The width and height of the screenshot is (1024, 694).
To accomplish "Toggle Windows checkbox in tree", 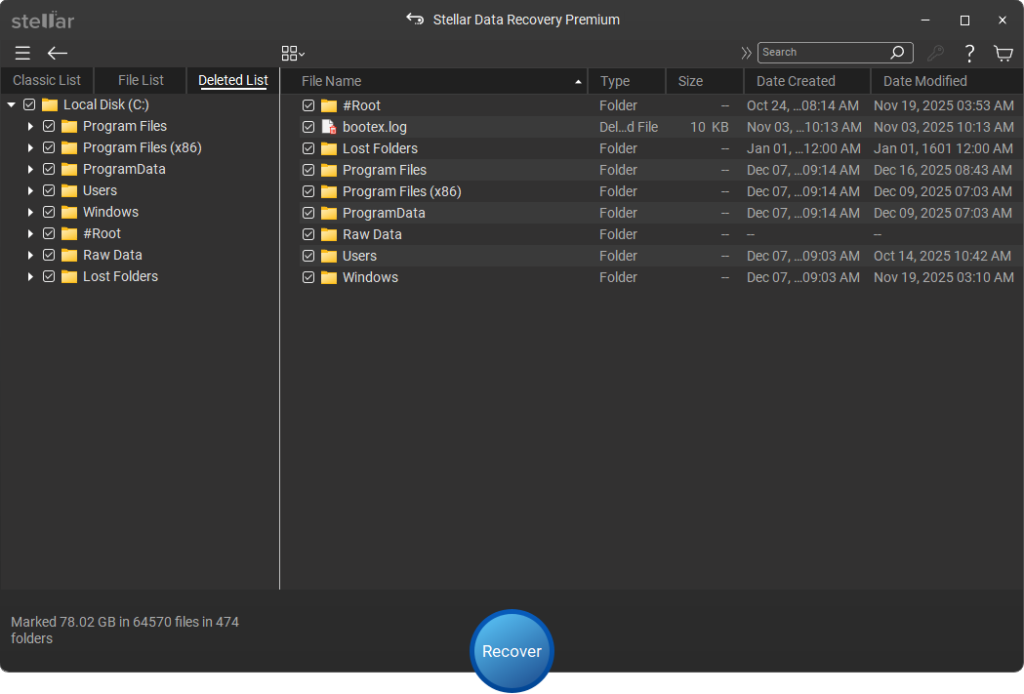I will [x=49, y=212].
